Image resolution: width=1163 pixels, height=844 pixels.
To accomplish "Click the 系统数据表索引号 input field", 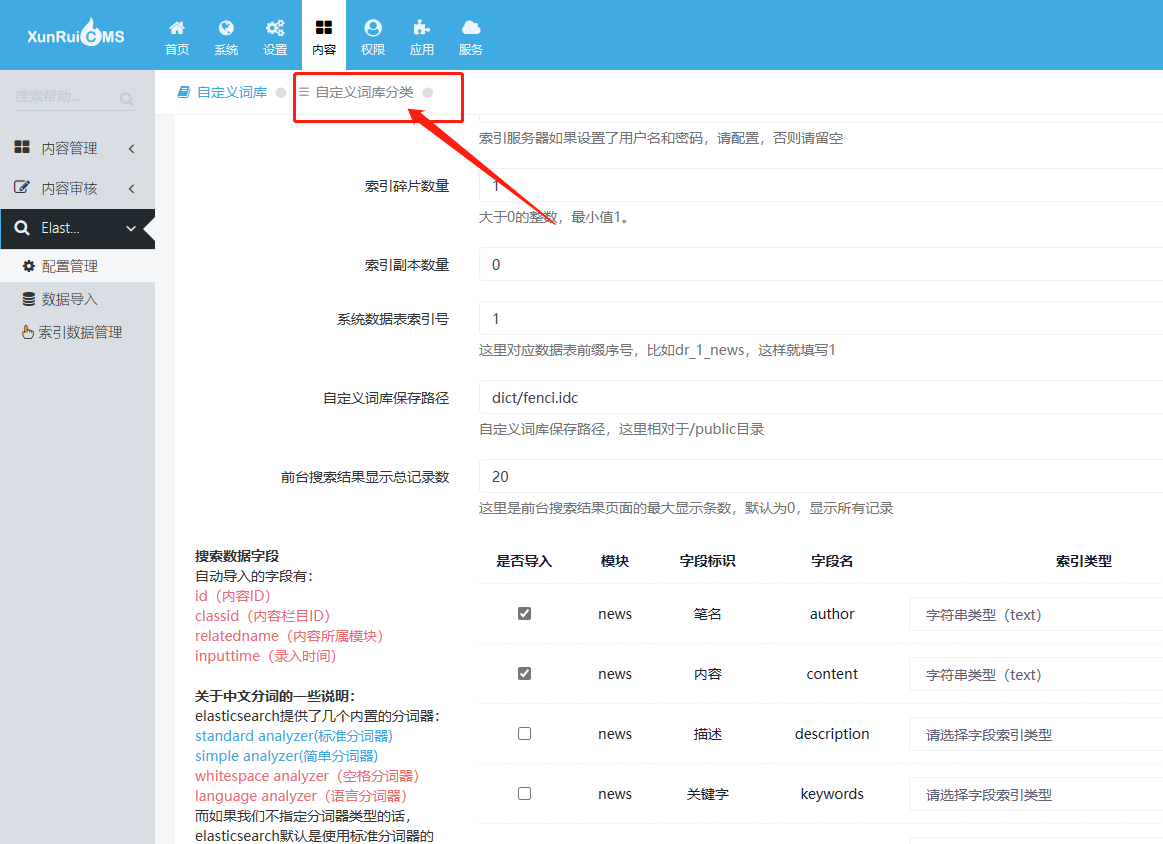I will (820, 319).
